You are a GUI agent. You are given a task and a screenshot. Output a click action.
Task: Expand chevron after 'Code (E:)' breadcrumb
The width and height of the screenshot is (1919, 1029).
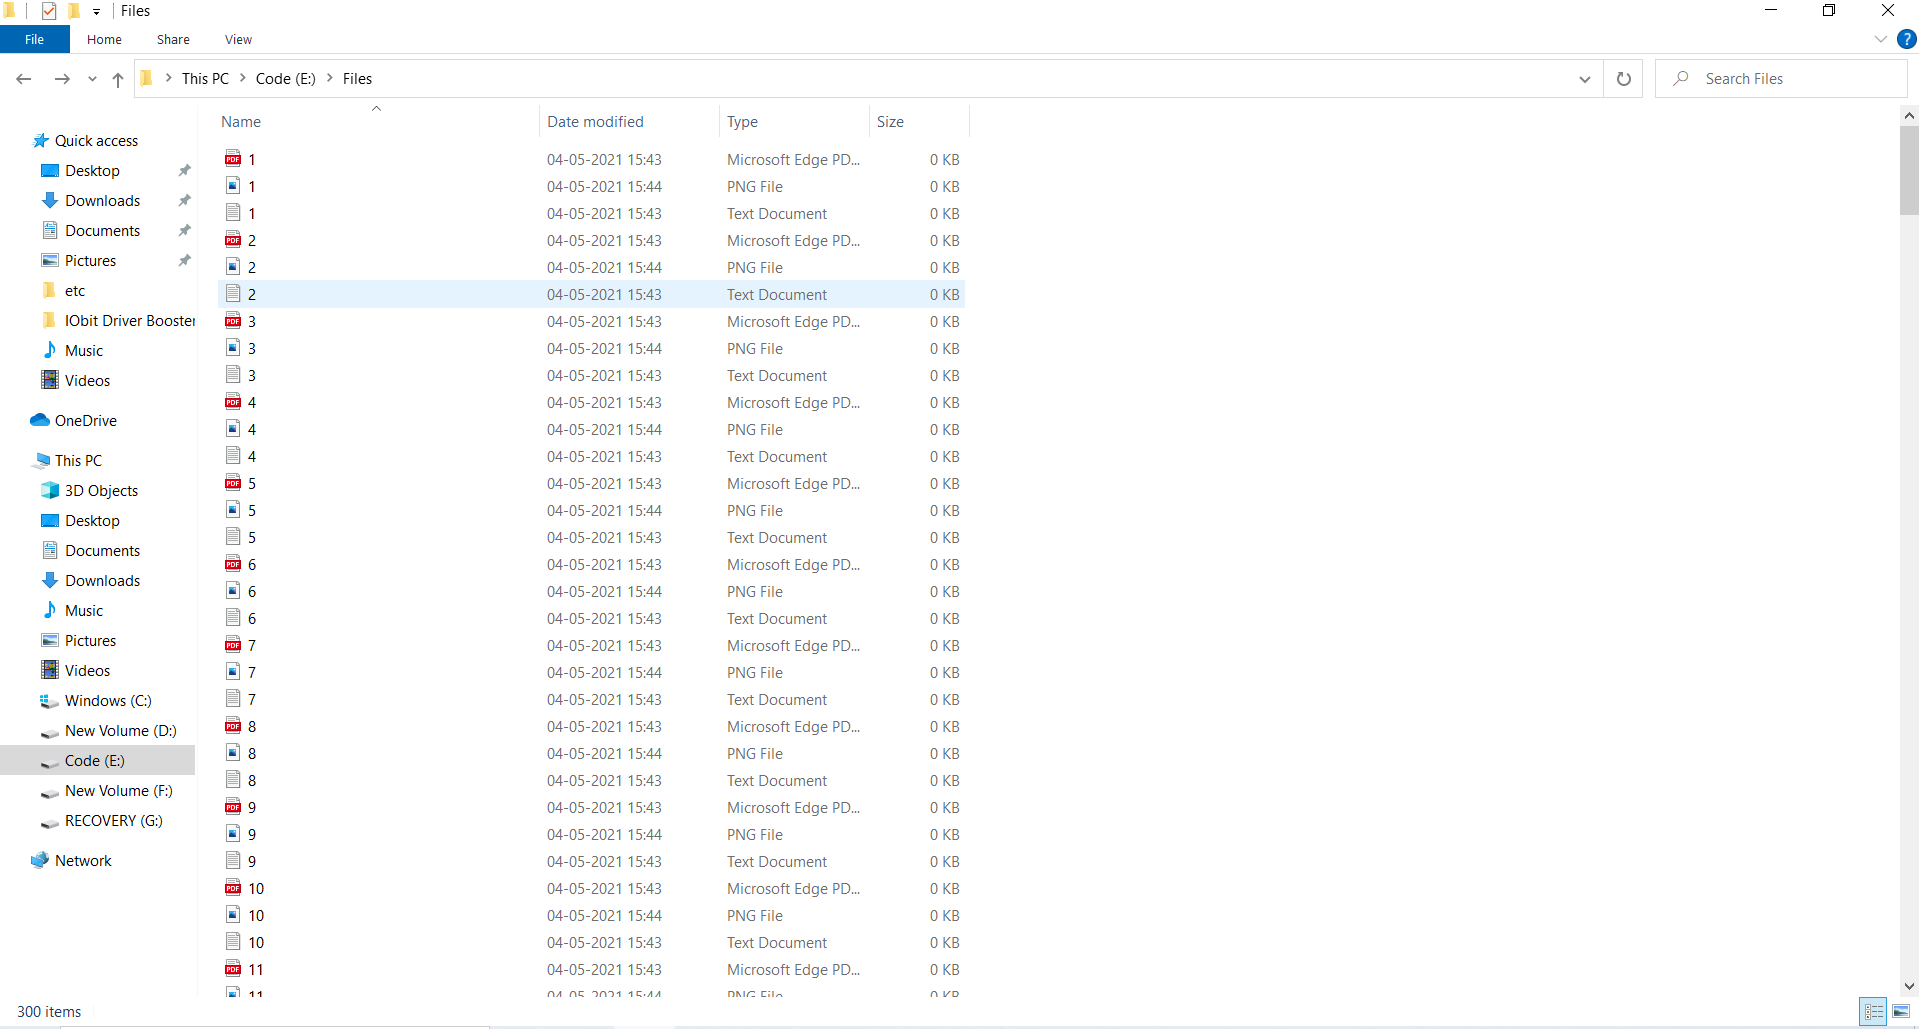pyautogui.click(x=330, y=78)
